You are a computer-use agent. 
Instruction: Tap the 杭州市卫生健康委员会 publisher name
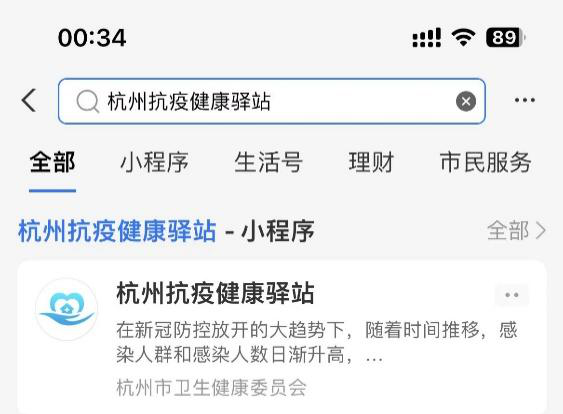click(211, 388)
